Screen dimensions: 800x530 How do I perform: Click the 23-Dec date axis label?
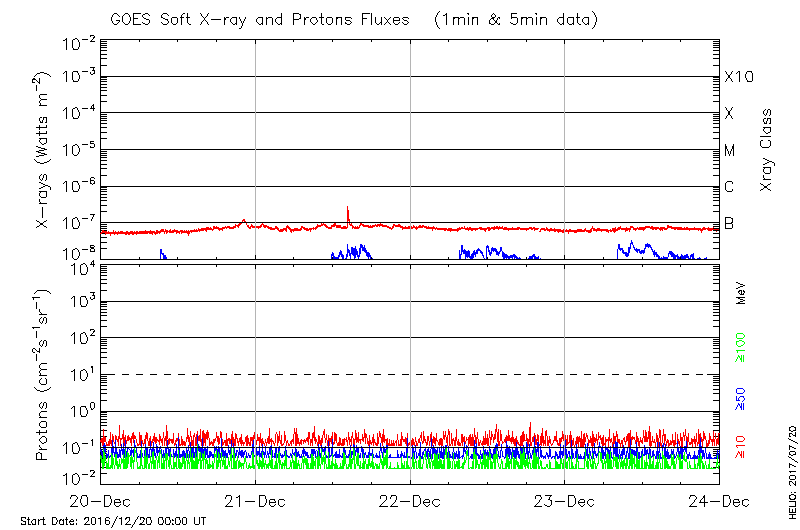coord(565,500)
